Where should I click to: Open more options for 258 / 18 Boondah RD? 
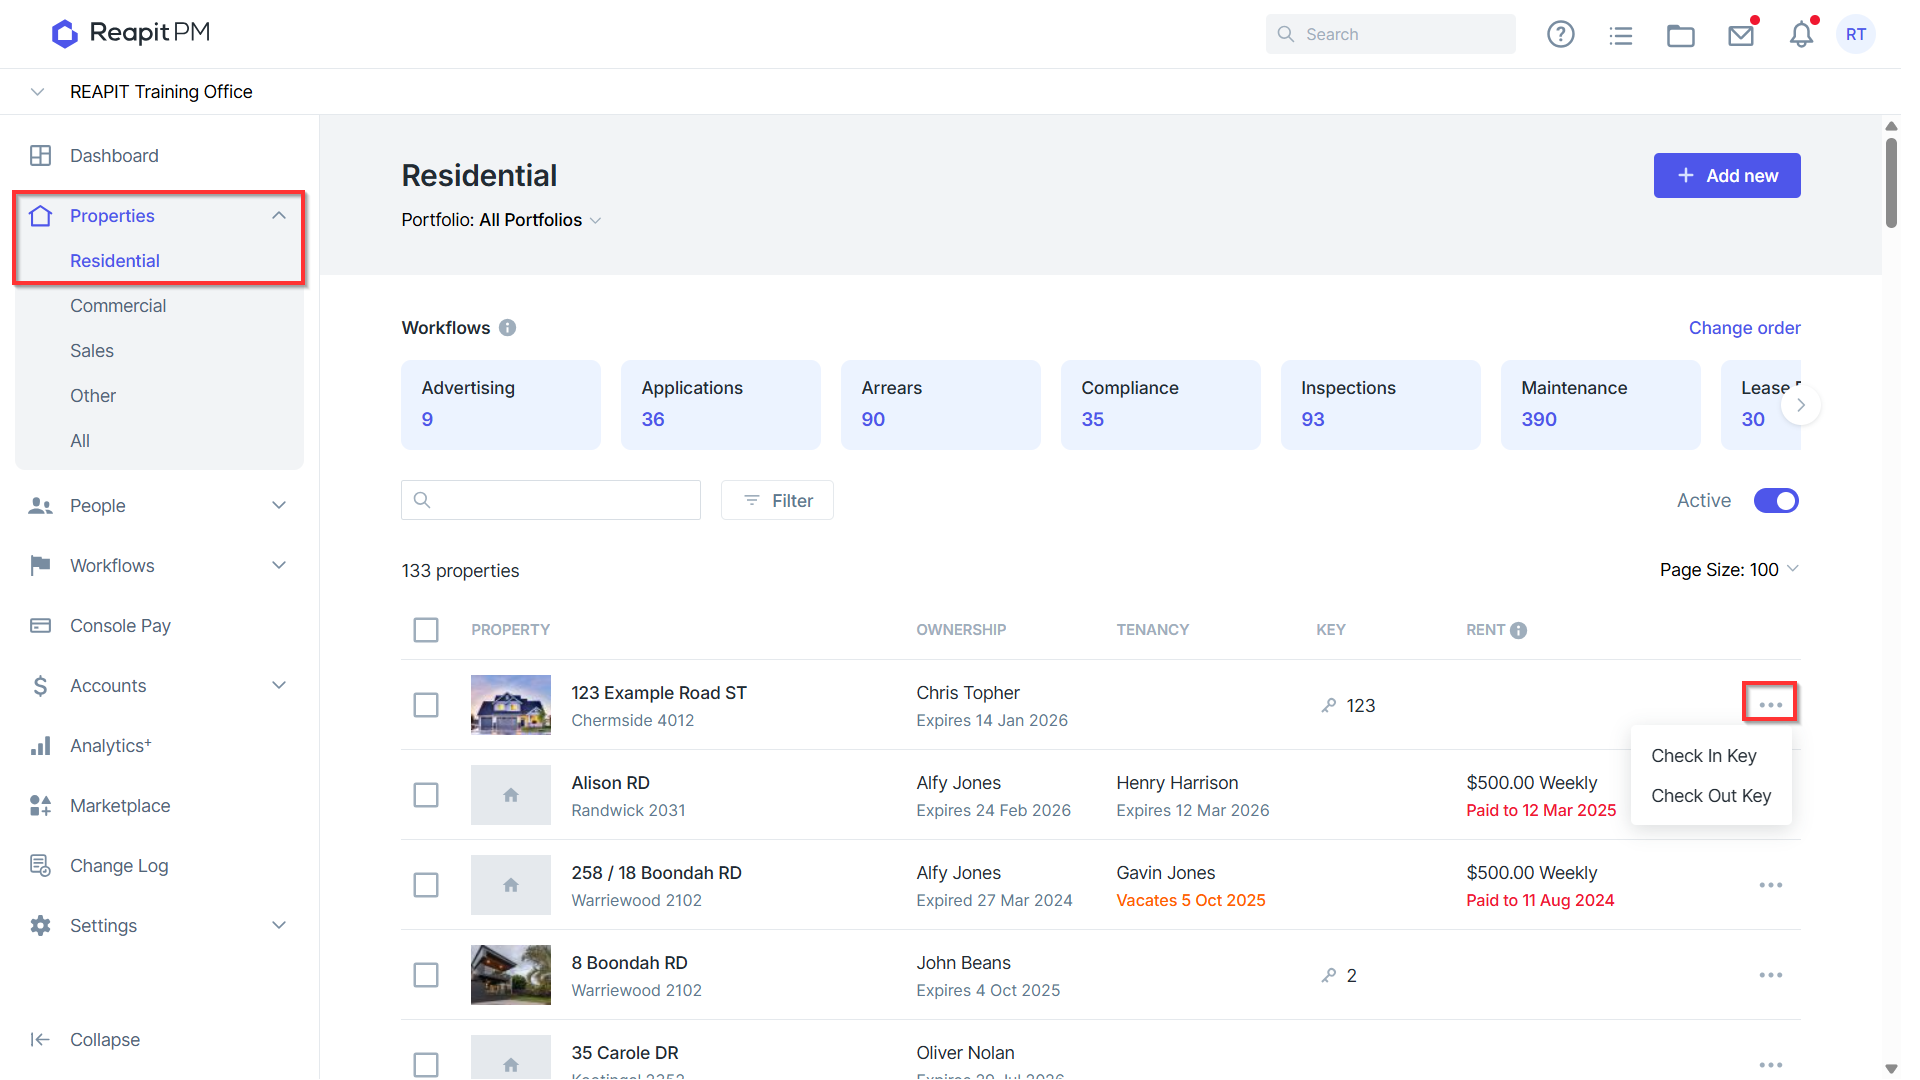pos(1770,885)
